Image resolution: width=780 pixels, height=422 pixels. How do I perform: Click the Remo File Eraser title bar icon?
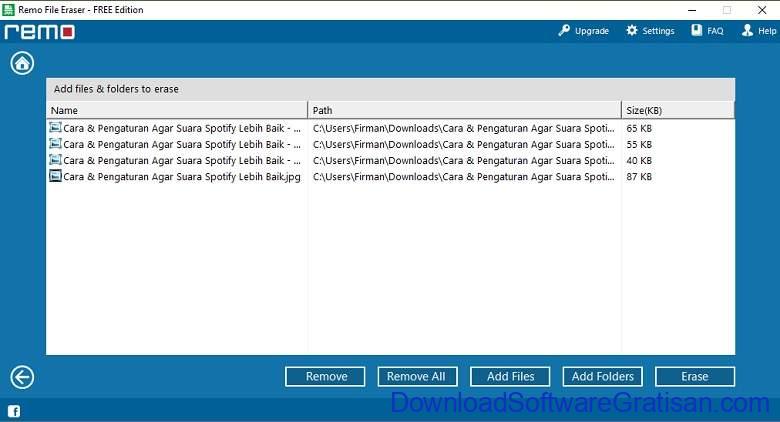coord(8,9)
